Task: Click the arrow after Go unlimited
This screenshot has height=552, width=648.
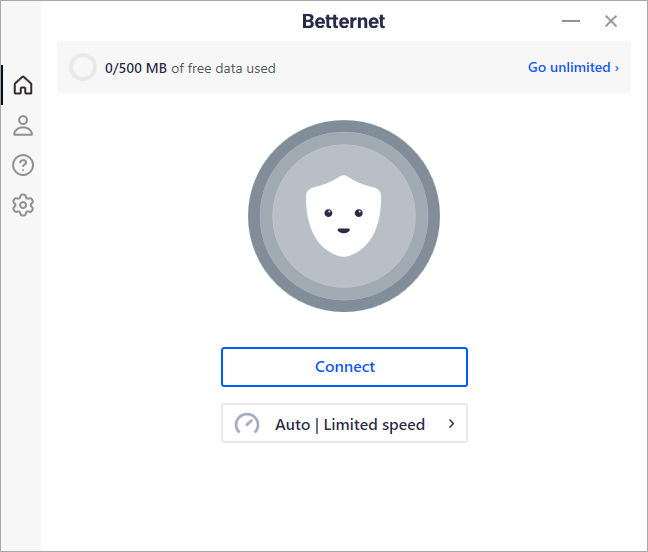Action: click(x=617, y=68)
